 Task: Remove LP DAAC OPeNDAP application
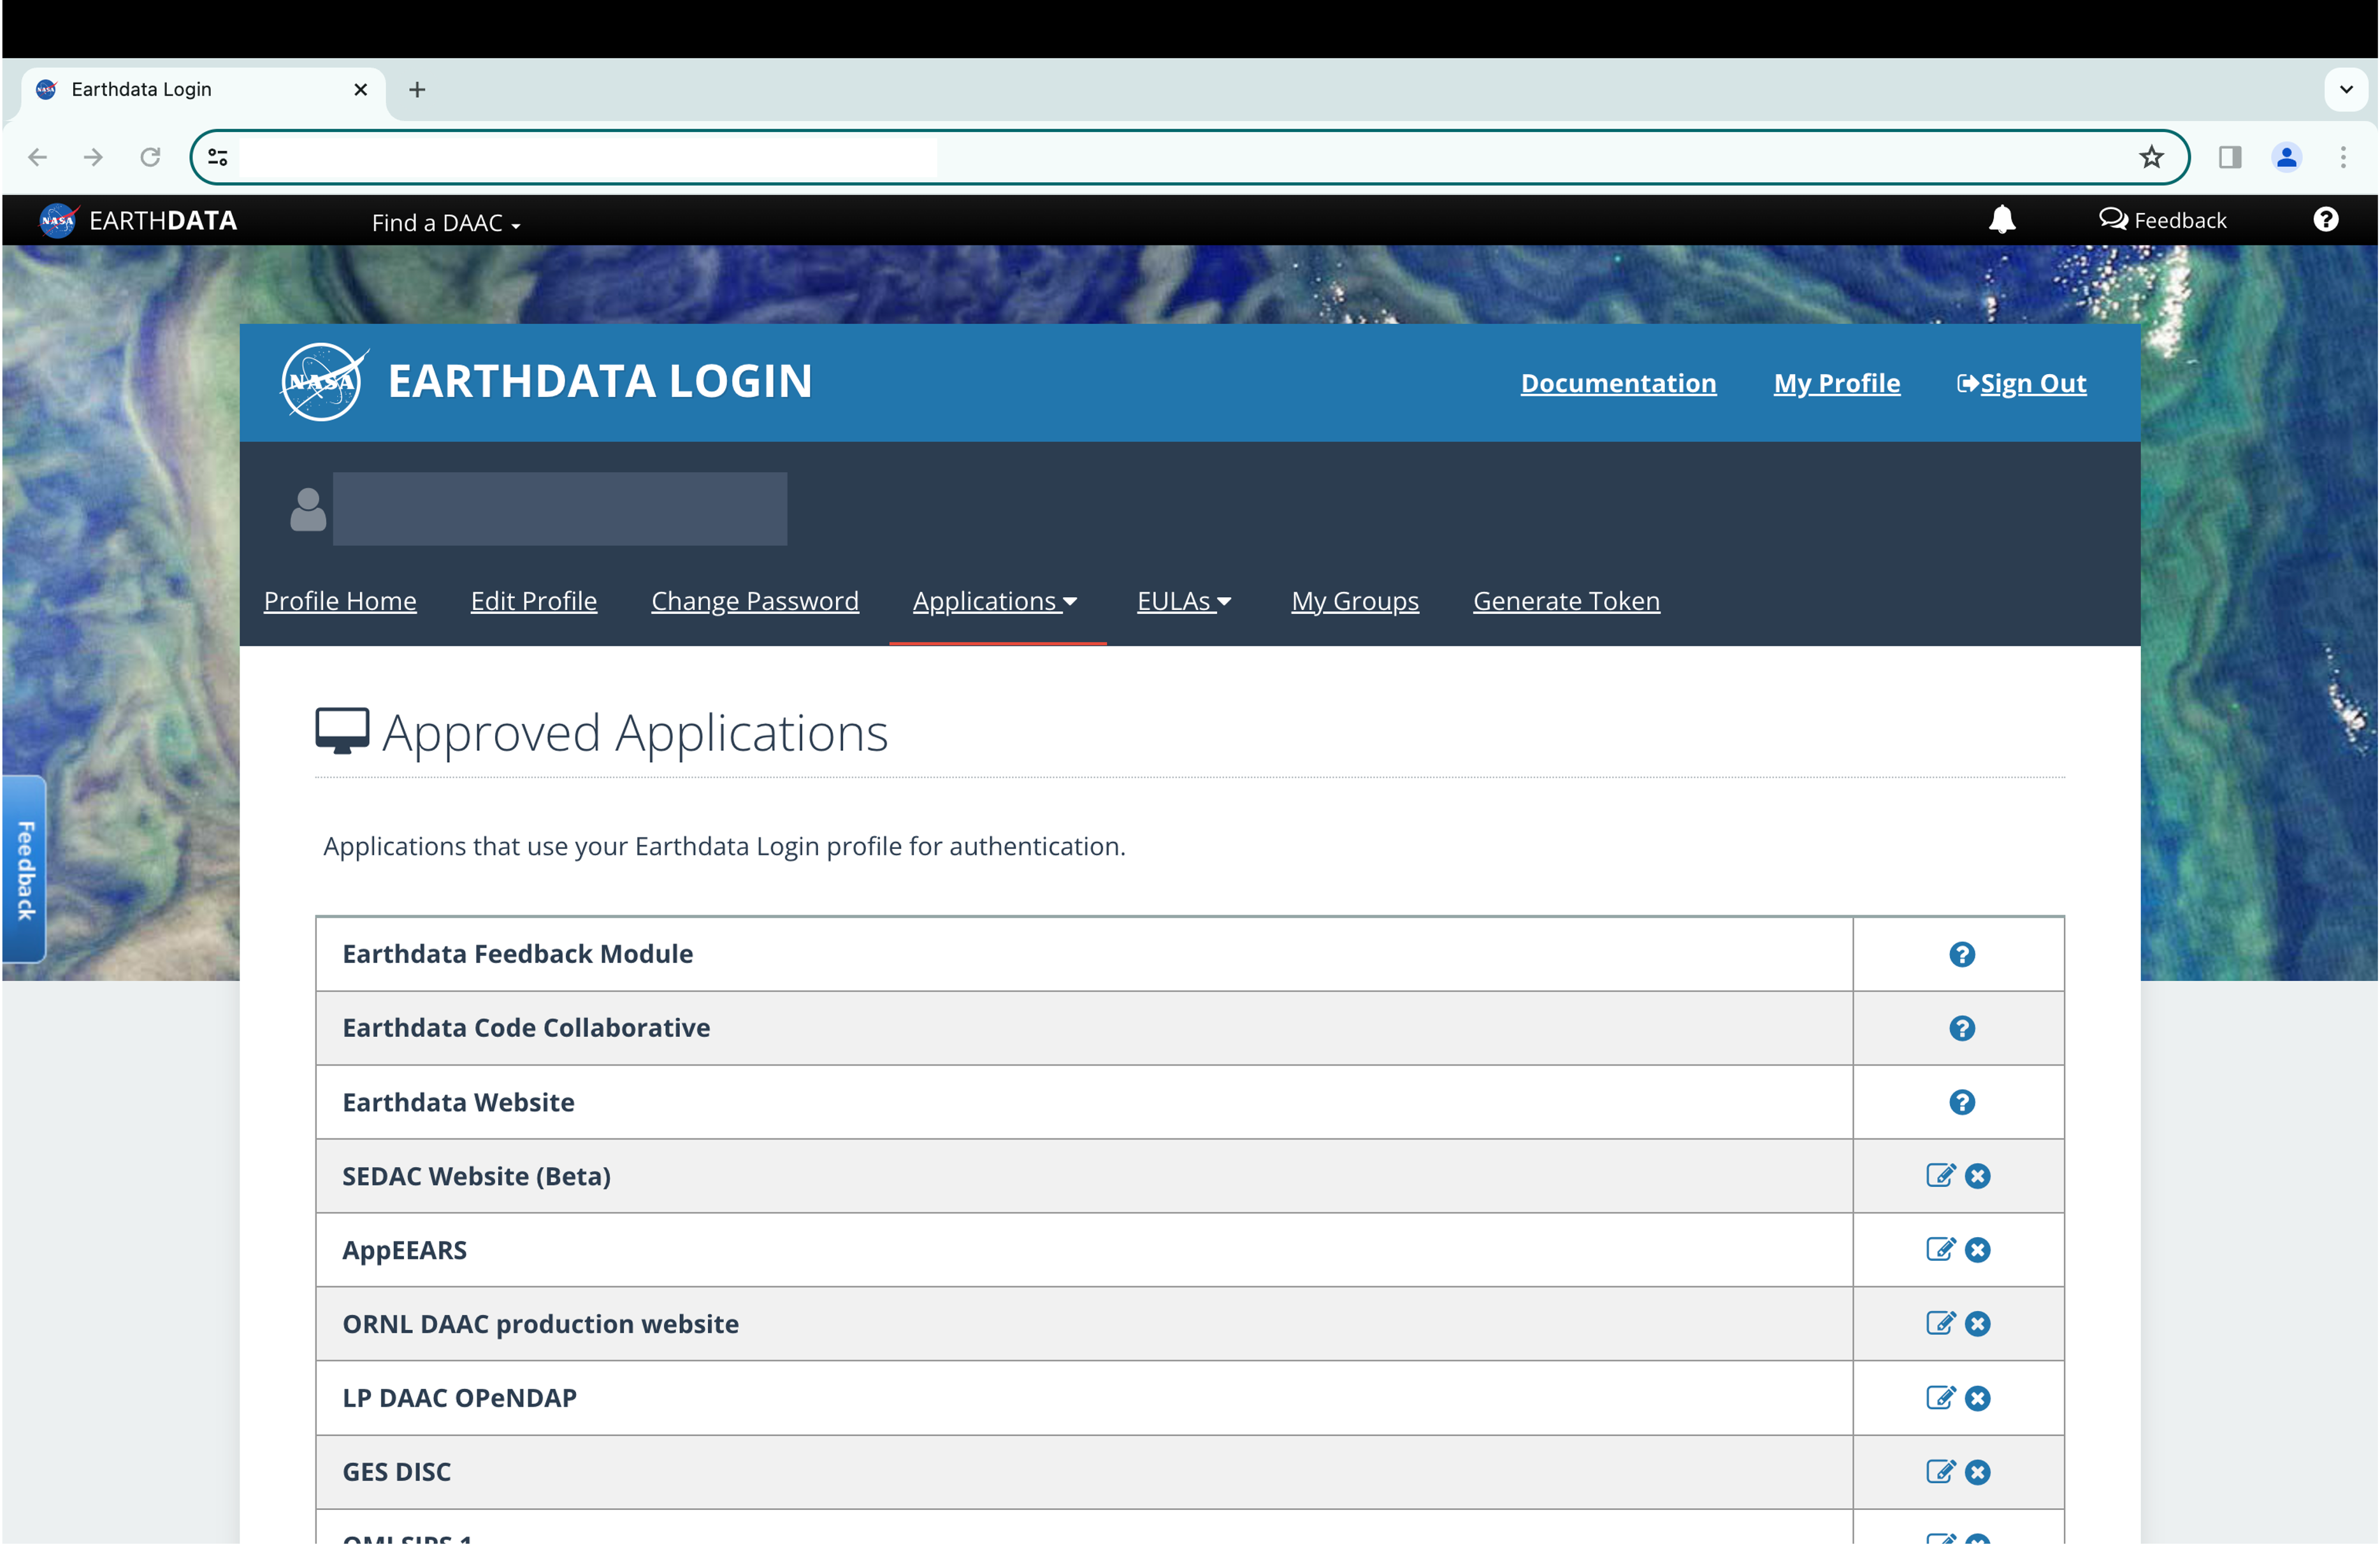click(1978, 1398)
